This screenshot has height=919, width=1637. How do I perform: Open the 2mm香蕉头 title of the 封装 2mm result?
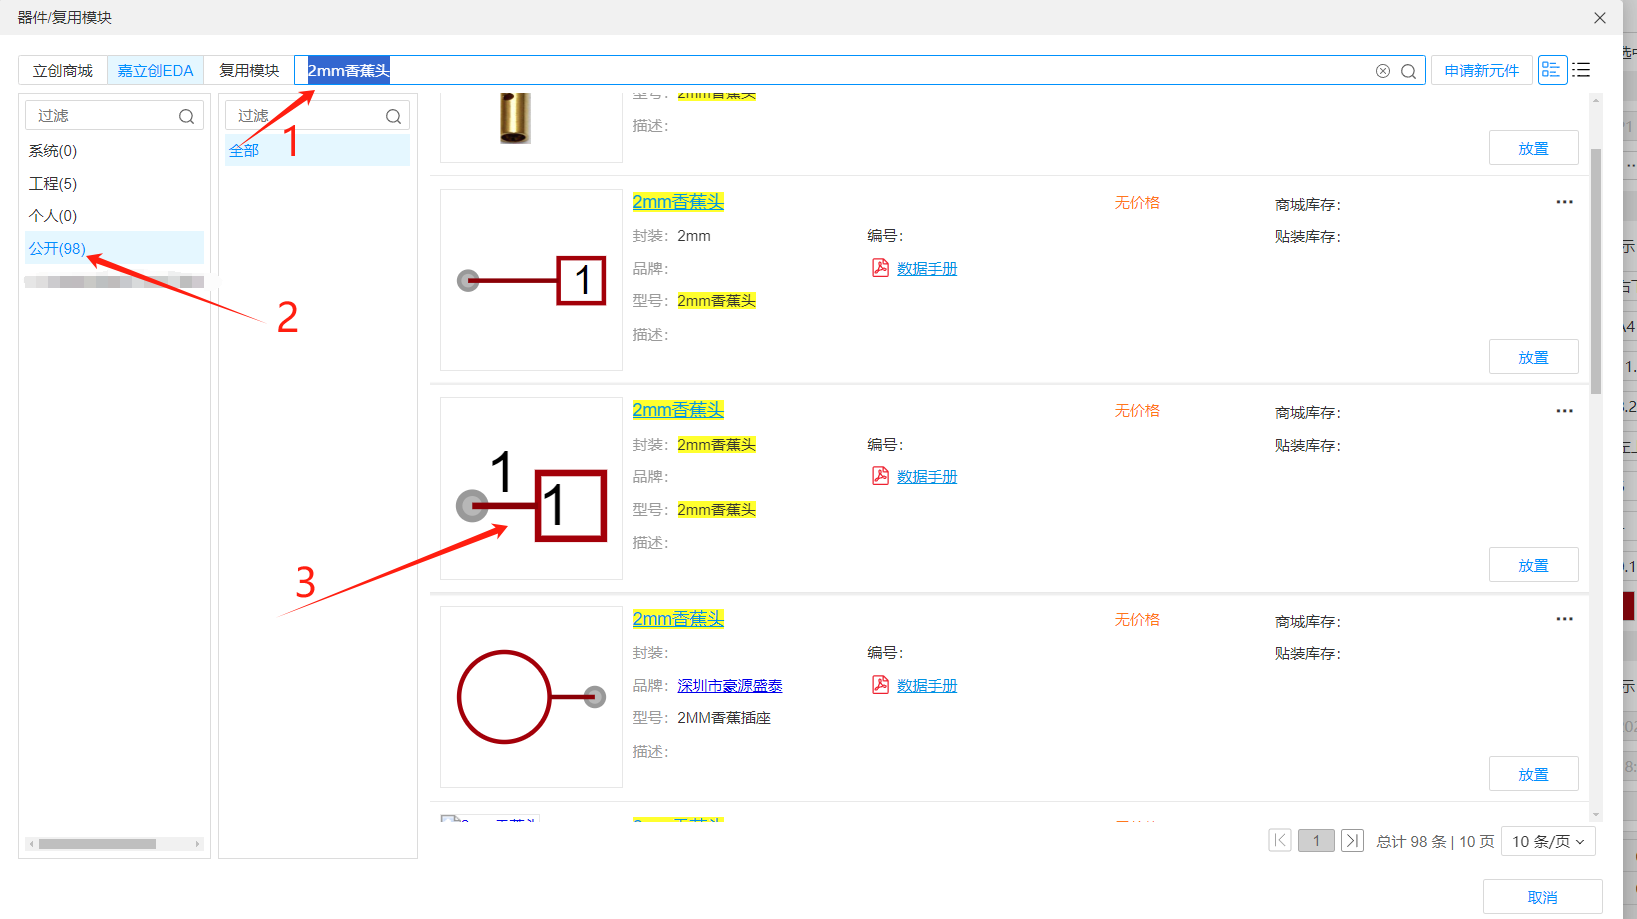pos(678,202)
